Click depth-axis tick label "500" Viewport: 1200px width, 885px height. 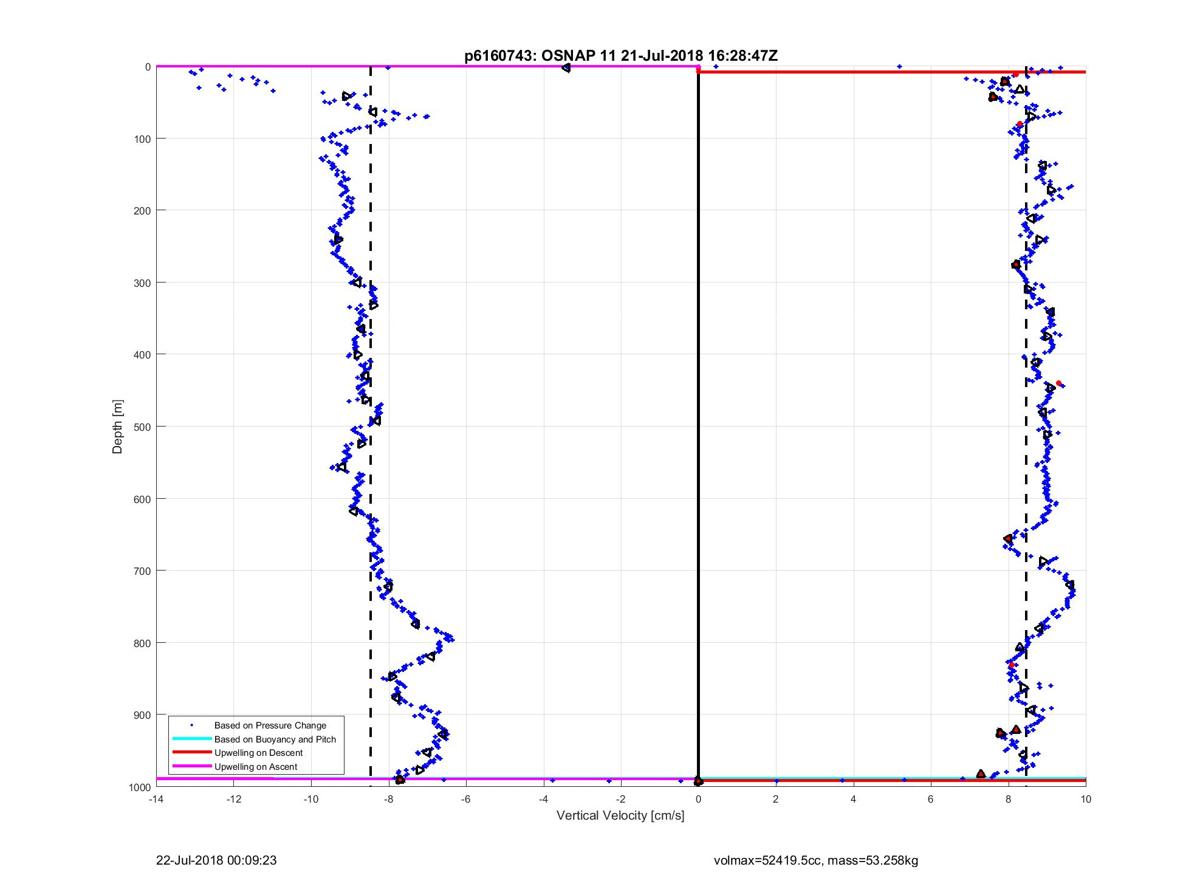click(142, 426)
